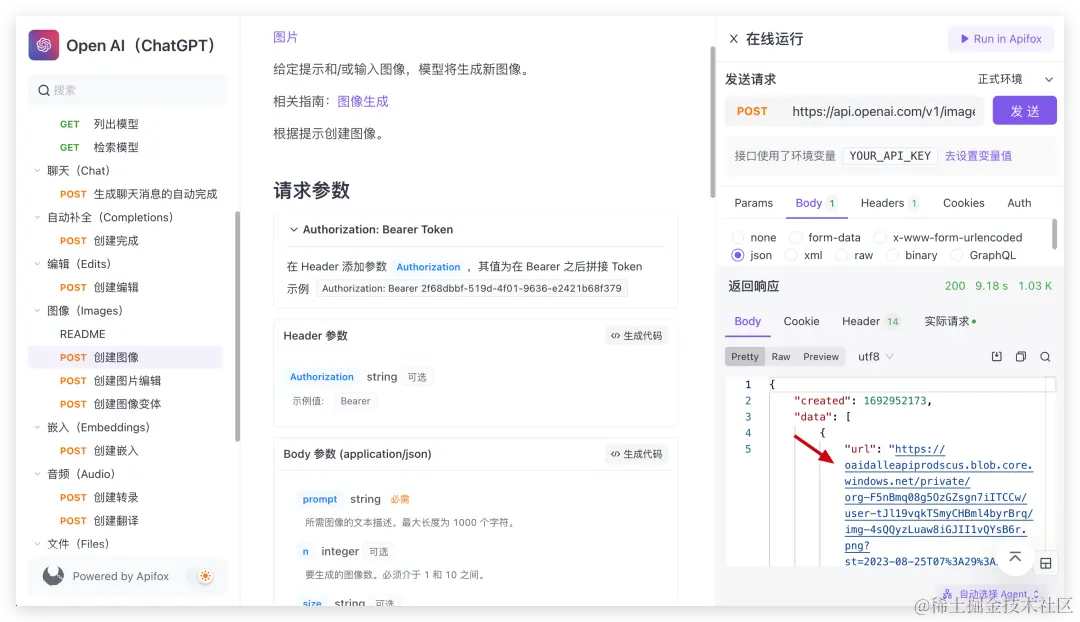Select the json body type radio button

736,255
